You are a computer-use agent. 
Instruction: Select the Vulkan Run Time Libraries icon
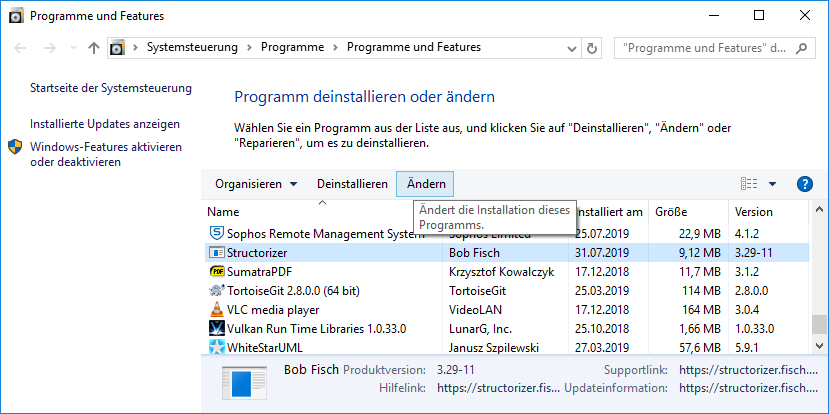(x=217, y=328)
